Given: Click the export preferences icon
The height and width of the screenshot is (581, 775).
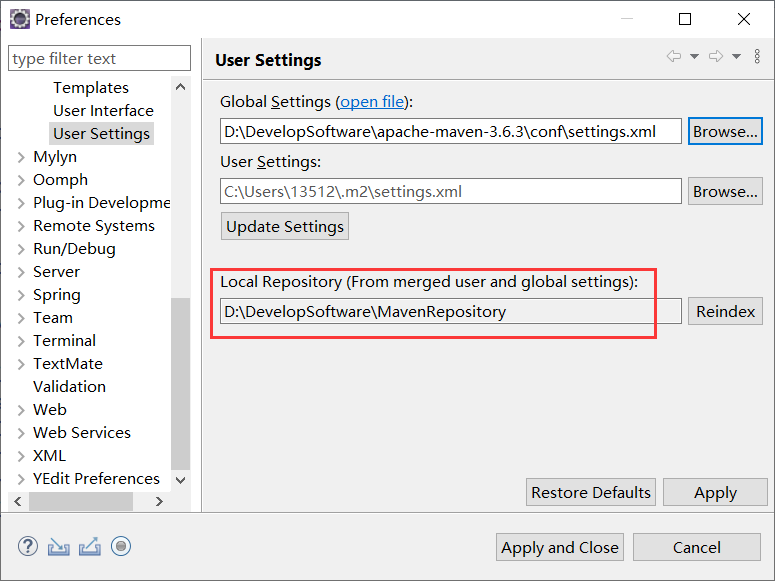Looking at the screenshot, I should point(89,546).
